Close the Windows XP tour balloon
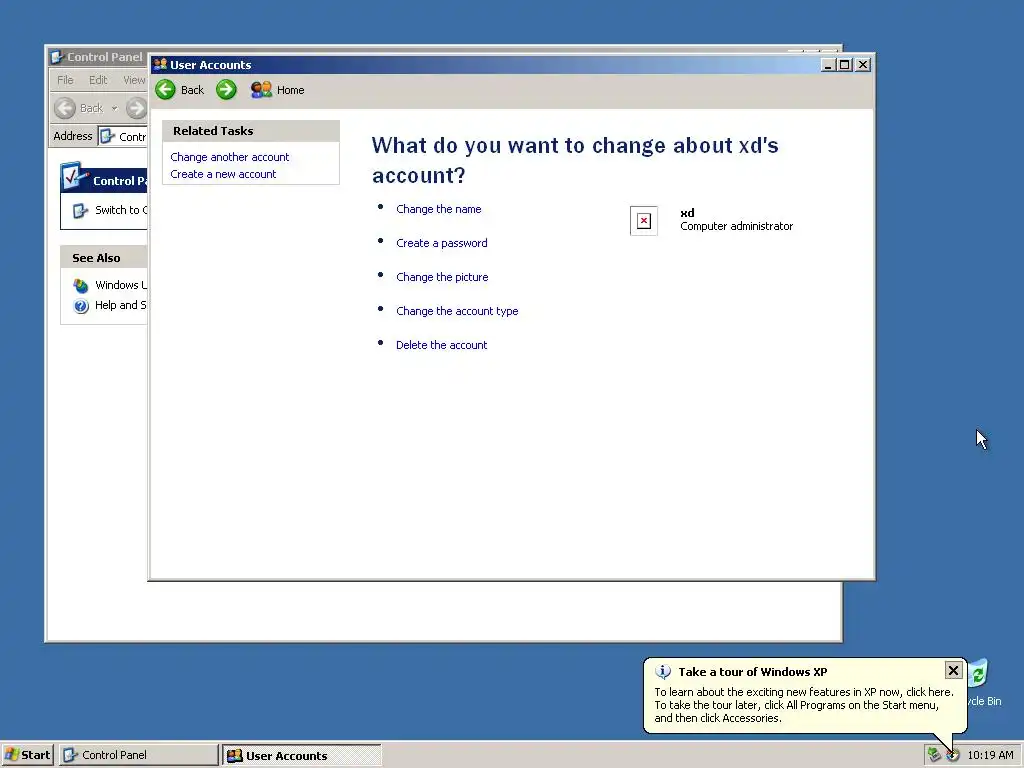This screenshot has height=768, width=1024. click(953, 670)
